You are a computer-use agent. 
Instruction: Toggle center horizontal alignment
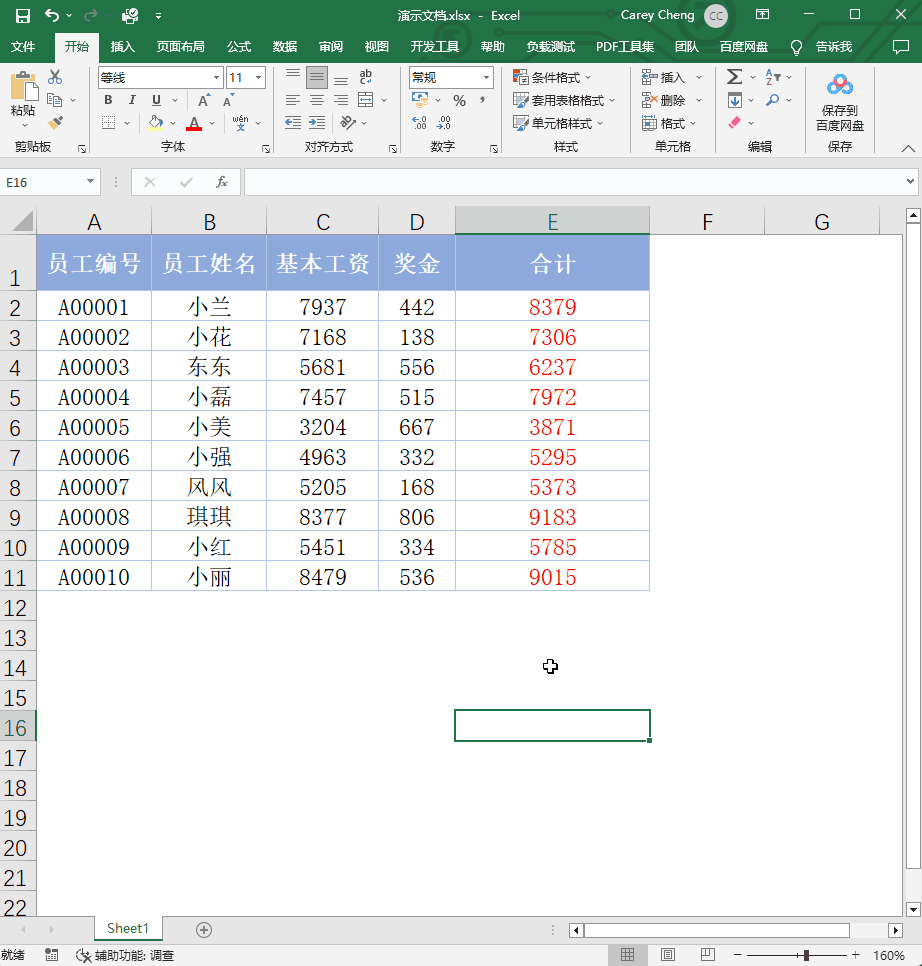(x=317, y=100)
